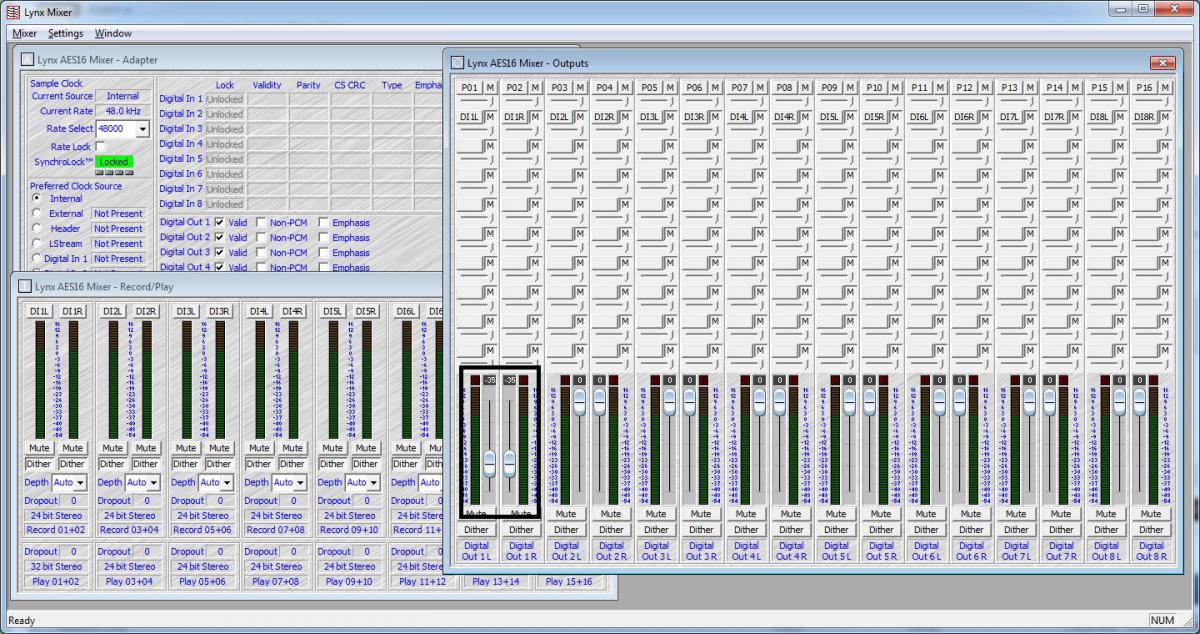Open the Rate Select 48000 dropdown
Viewport: 1200px width, 634px height.
pos(141,129)
